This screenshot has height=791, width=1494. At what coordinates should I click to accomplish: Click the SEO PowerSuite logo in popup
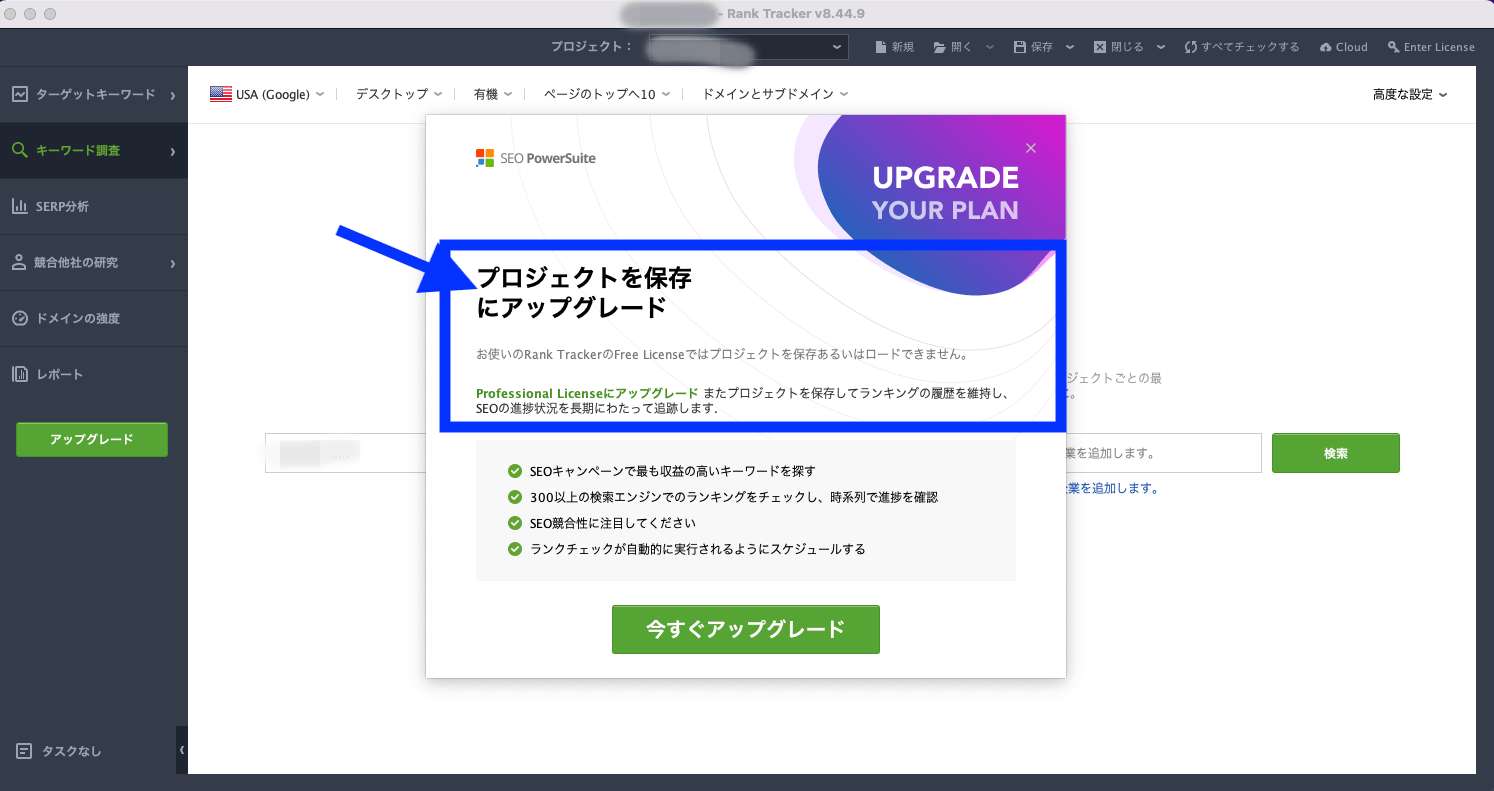[536, 158]
